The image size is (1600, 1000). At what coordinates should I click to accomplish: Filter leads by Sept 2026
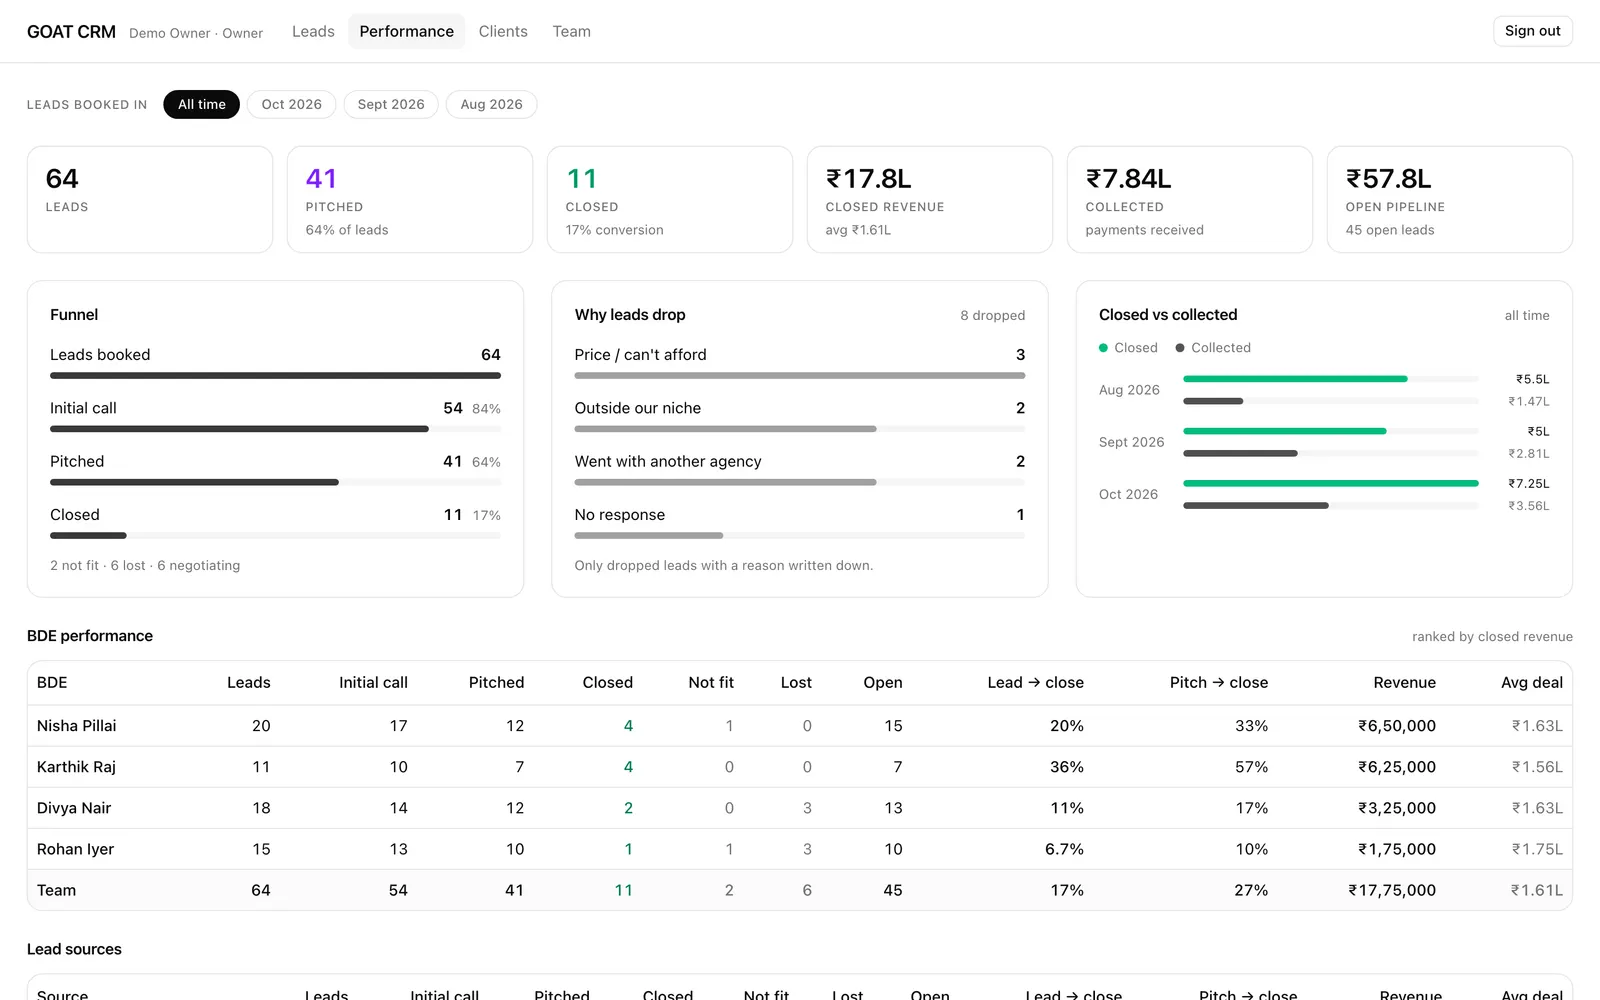click(391, 104)
